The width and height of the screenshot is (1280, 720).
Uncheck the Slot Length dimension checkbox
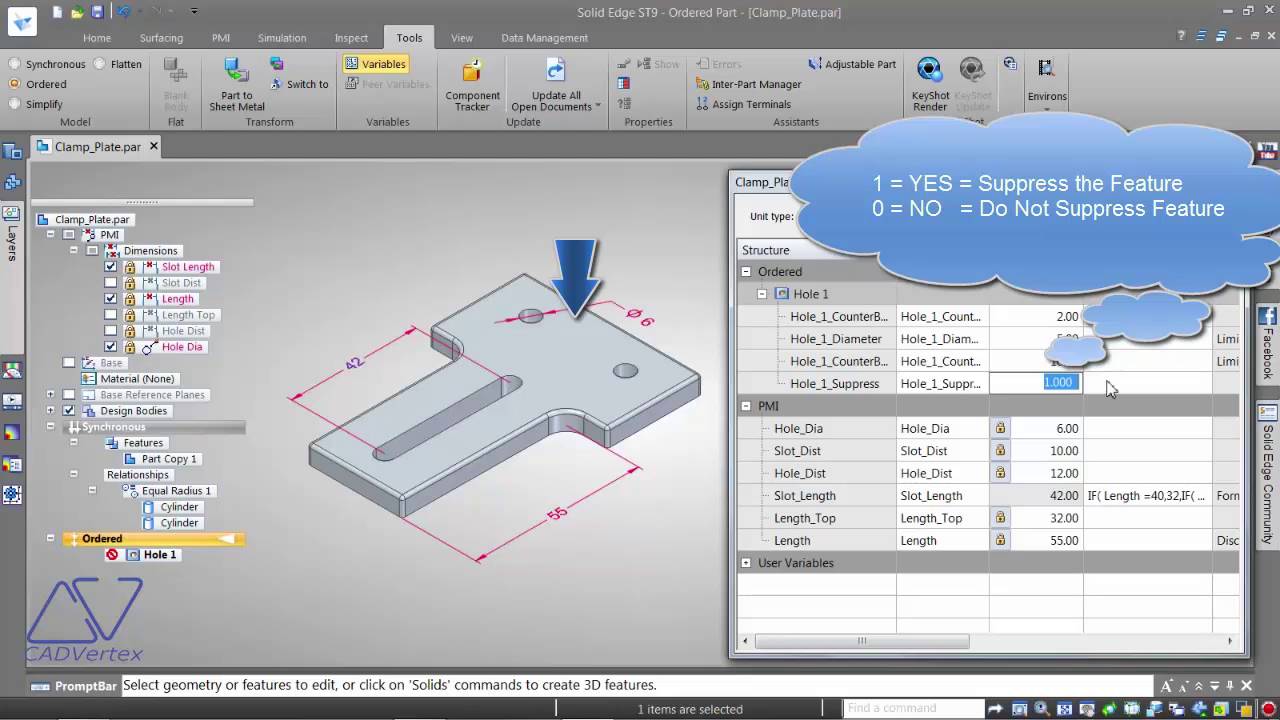pyautogui.click(x=111, y=267)
